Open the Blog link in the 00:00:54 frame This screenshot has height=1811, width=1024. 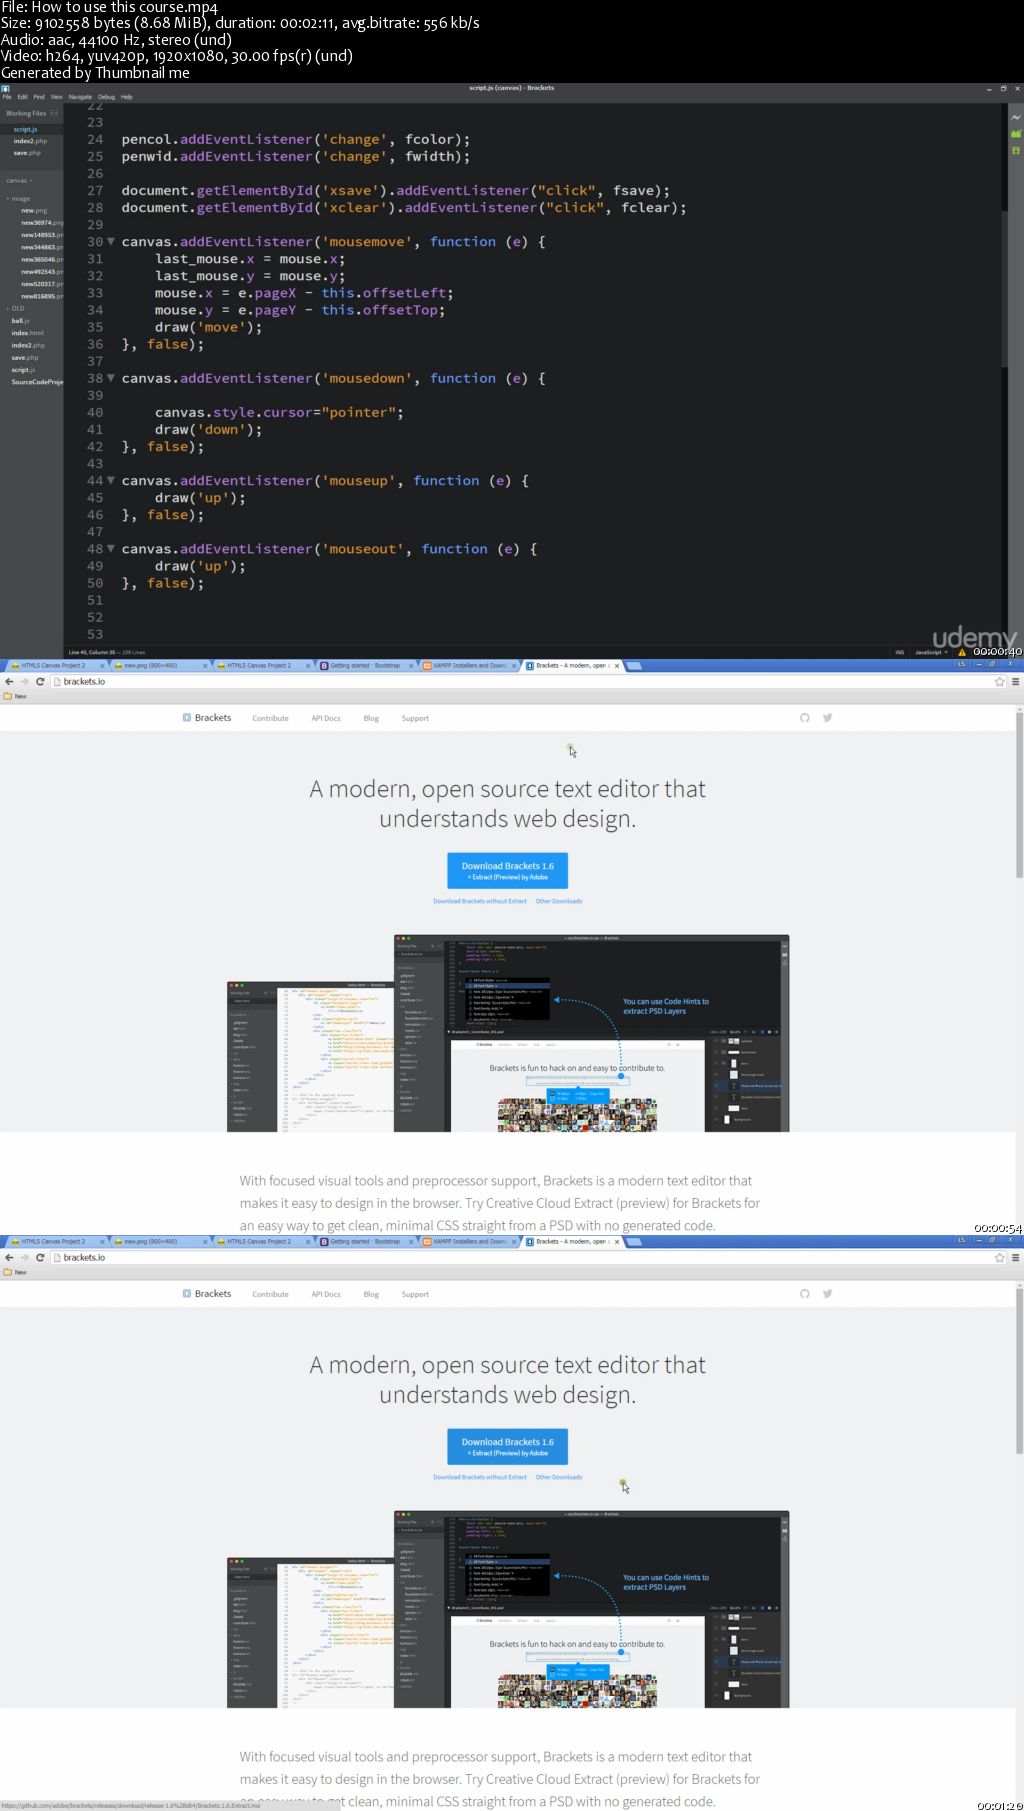coord(371,718)
